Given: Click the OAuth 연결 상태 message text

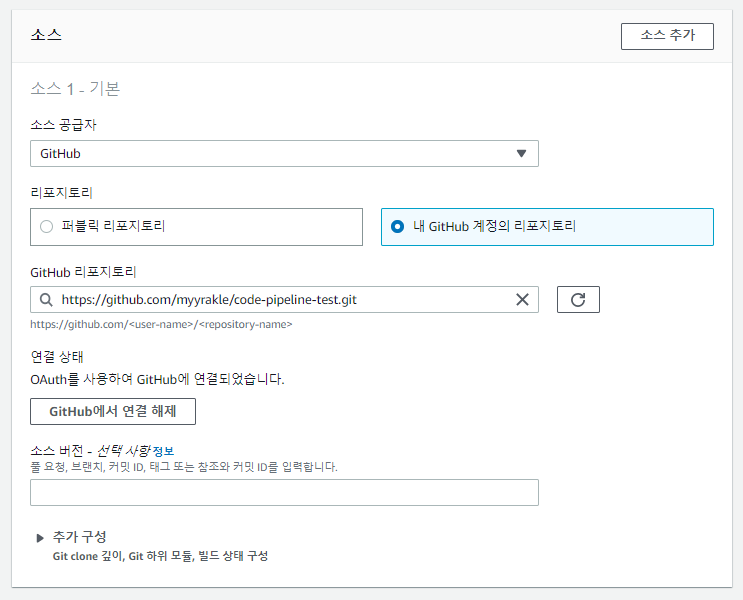Looking at the screenshot, I should [x=157, y=380].
